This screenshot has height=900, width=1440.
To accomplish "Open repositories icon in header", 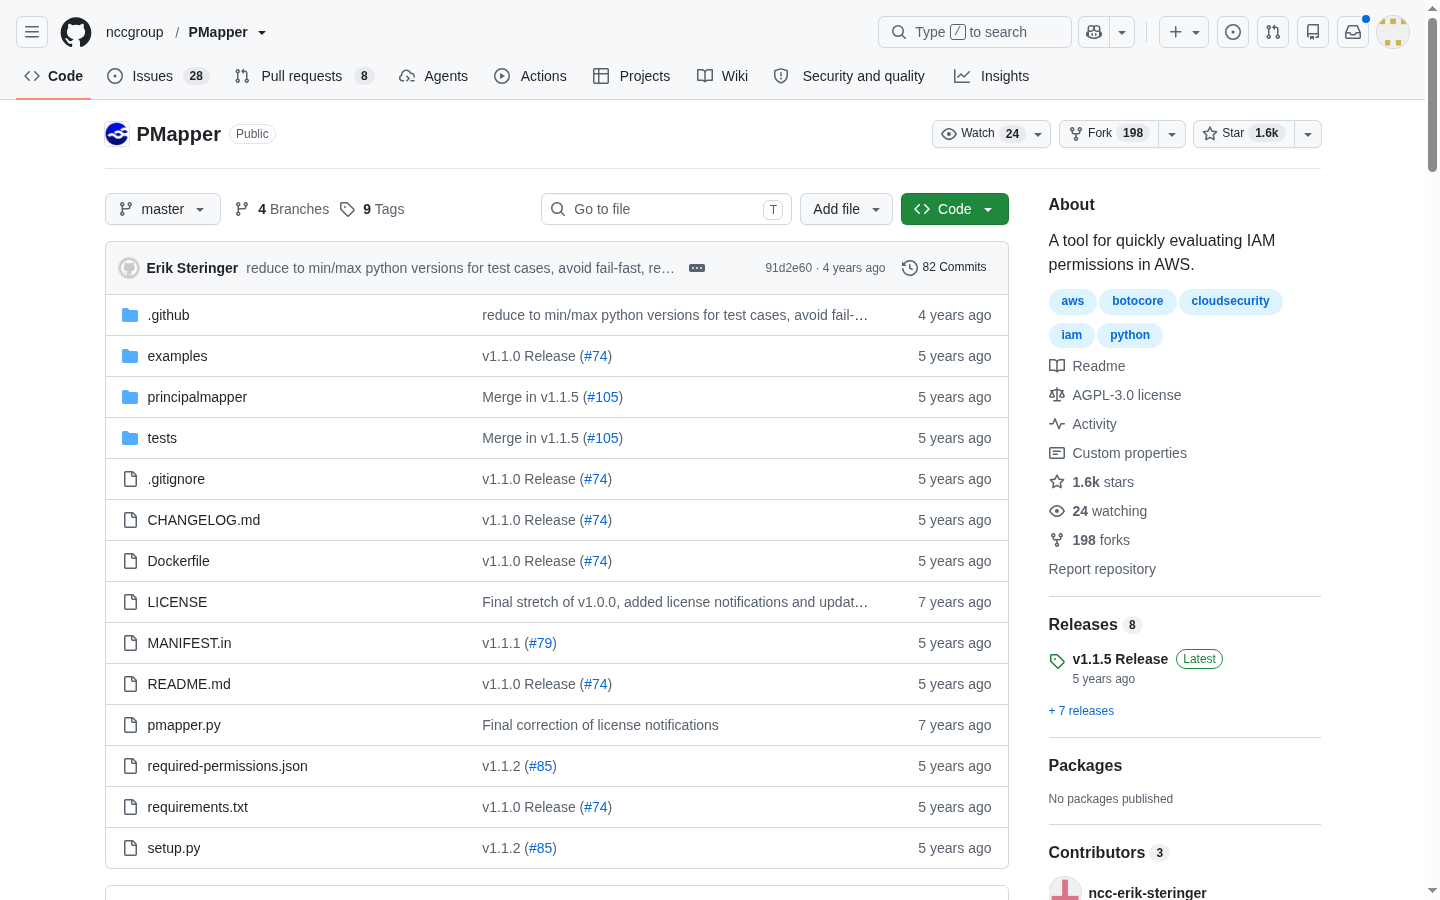I will tap(1313, 32).
